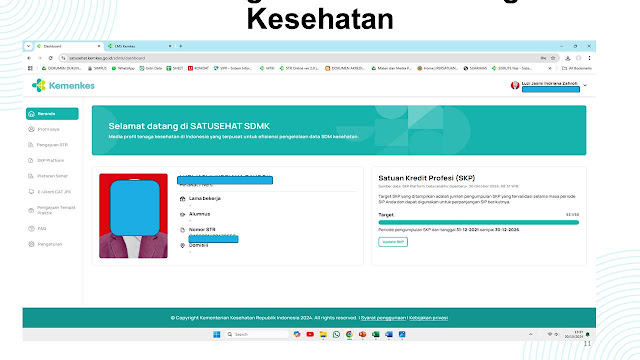Click the taskbar clock and date

pos(573,334)
